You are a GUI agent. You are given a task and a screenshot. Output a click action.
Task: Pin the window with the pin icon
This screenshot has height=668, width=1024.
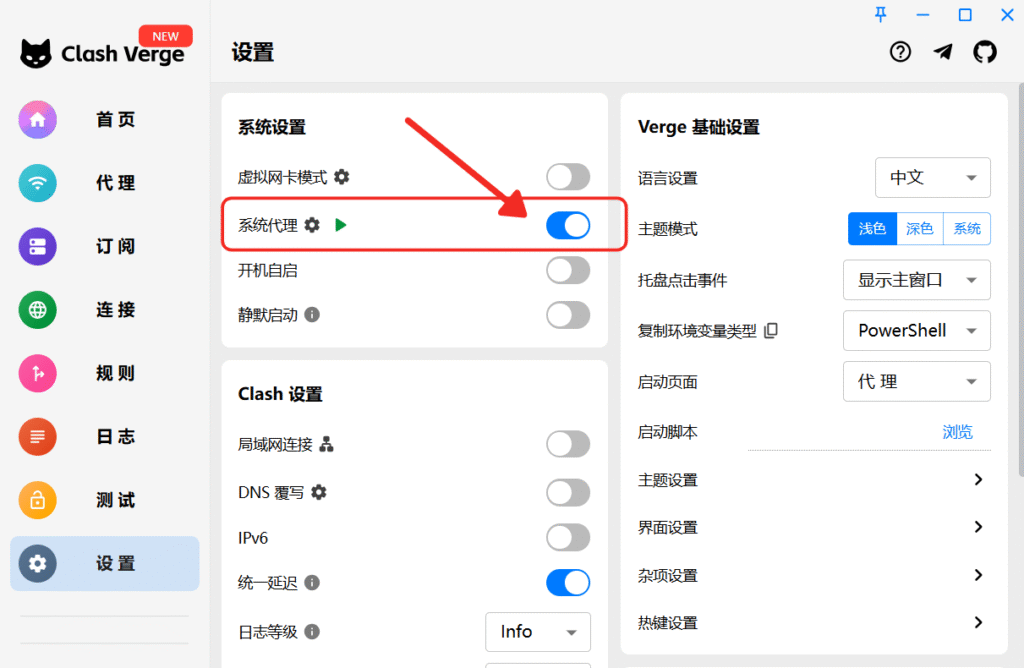pos(880,14)
